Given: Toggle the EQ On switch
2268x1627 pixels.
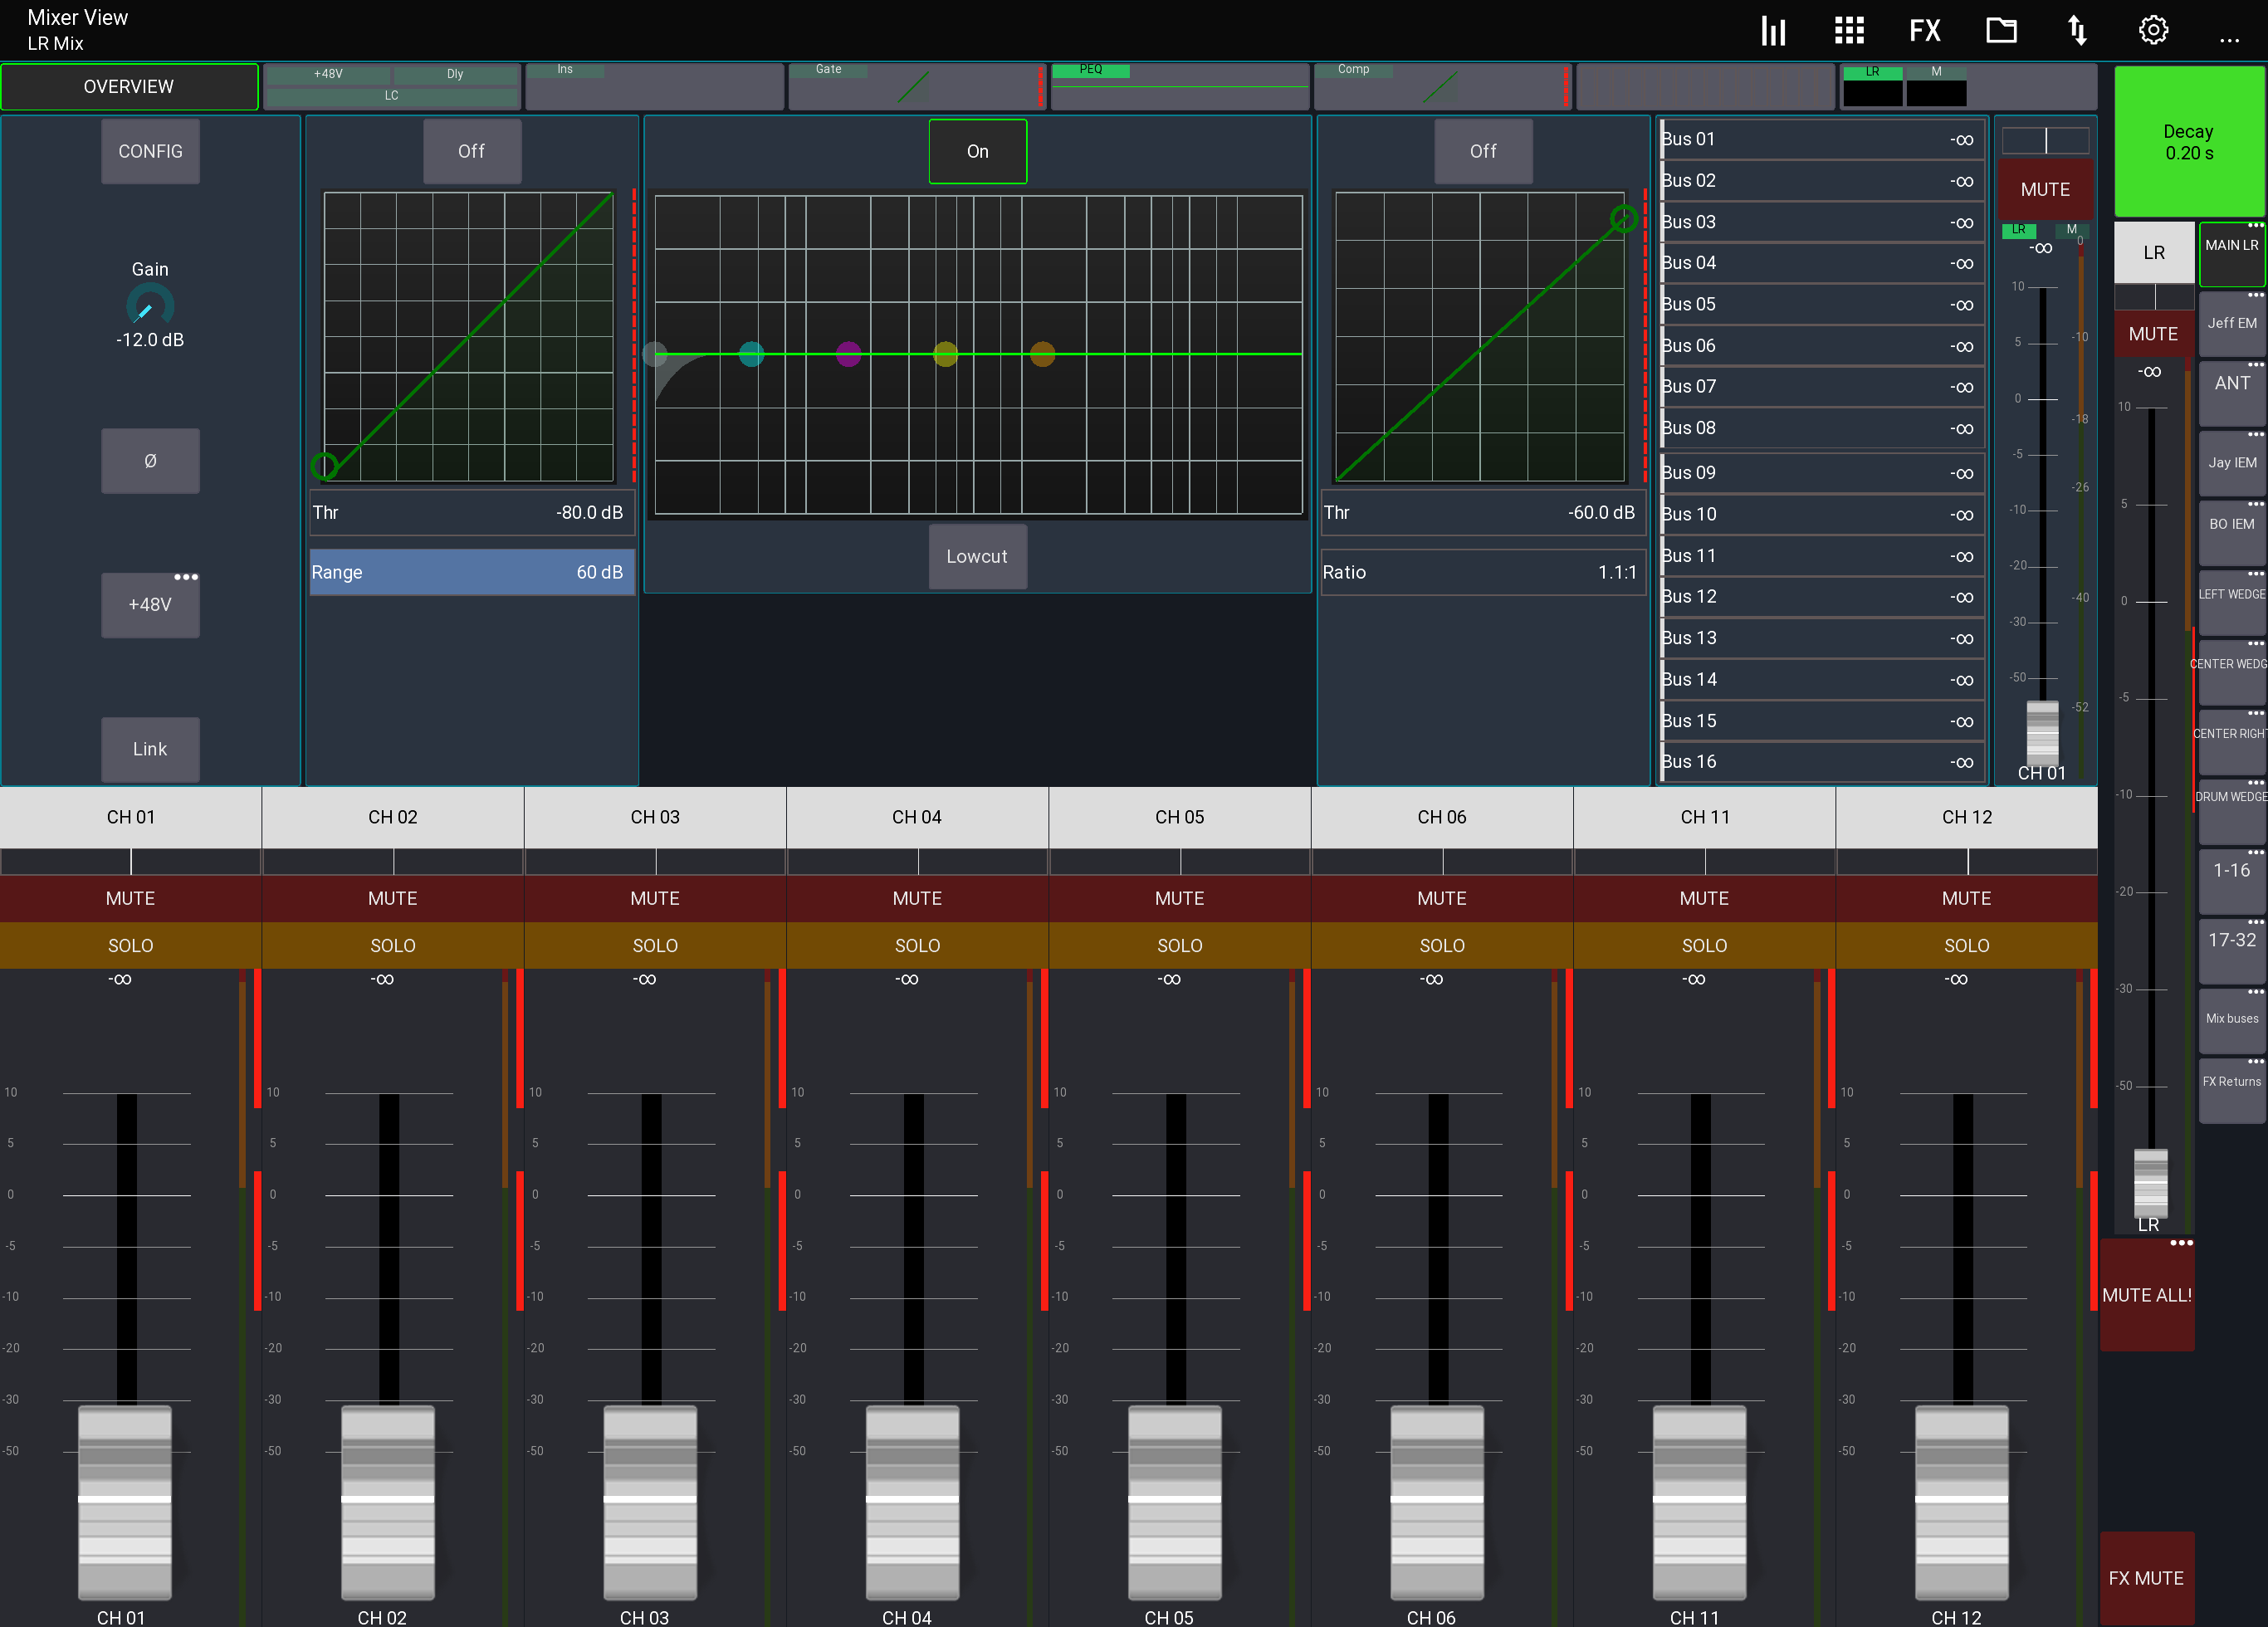Looking at the screenshot, I should point(977,151).
